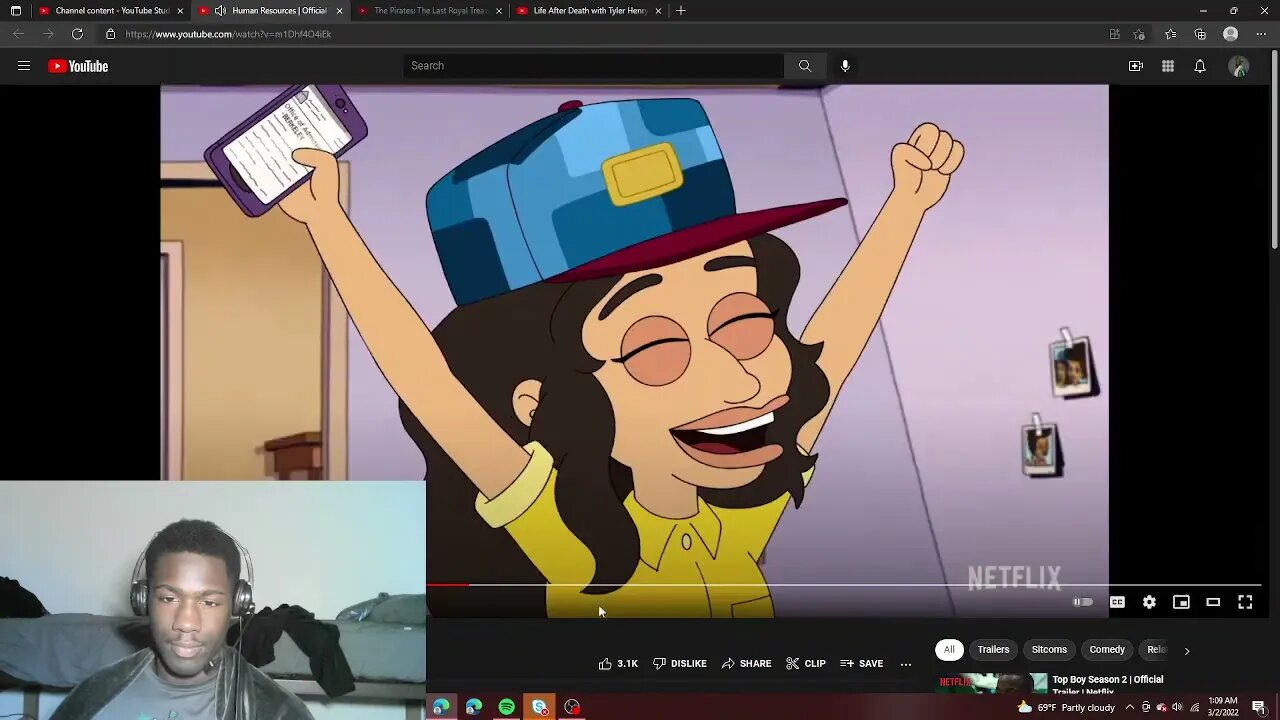Image resolution: width=1280 pixels, height=720 pixels.
Task: Click the Top Boy Season 2 video thumbnail
Action: [992, 683]
